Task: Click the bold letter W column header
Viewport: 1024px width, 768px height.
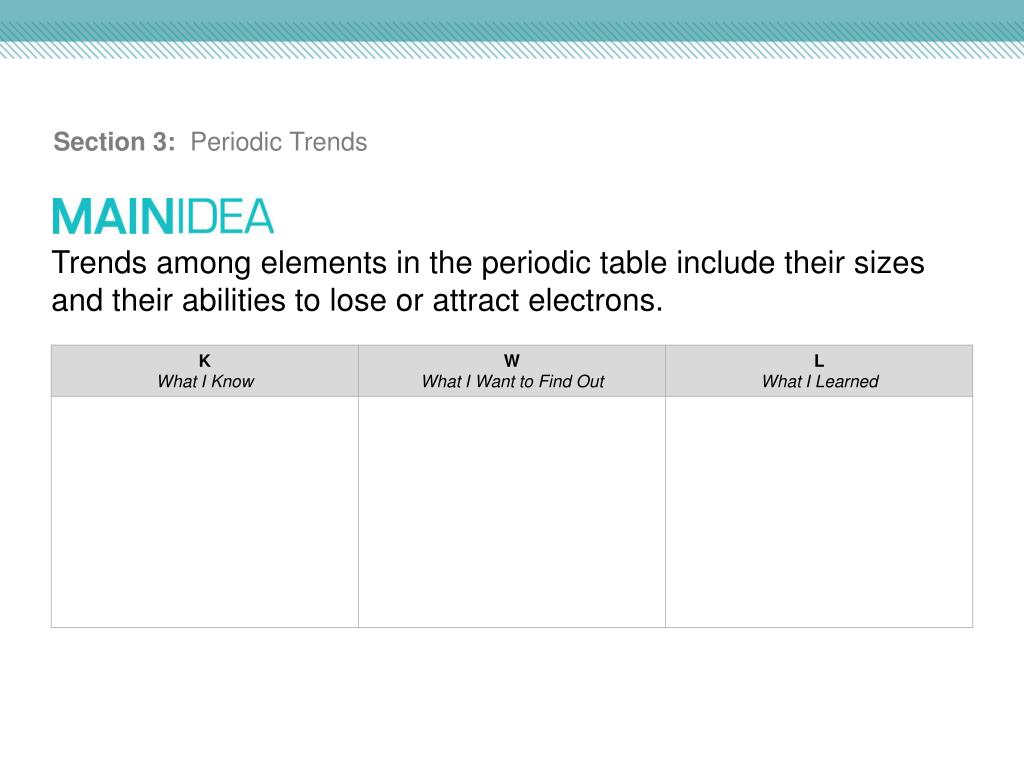Action: point(512,360)
